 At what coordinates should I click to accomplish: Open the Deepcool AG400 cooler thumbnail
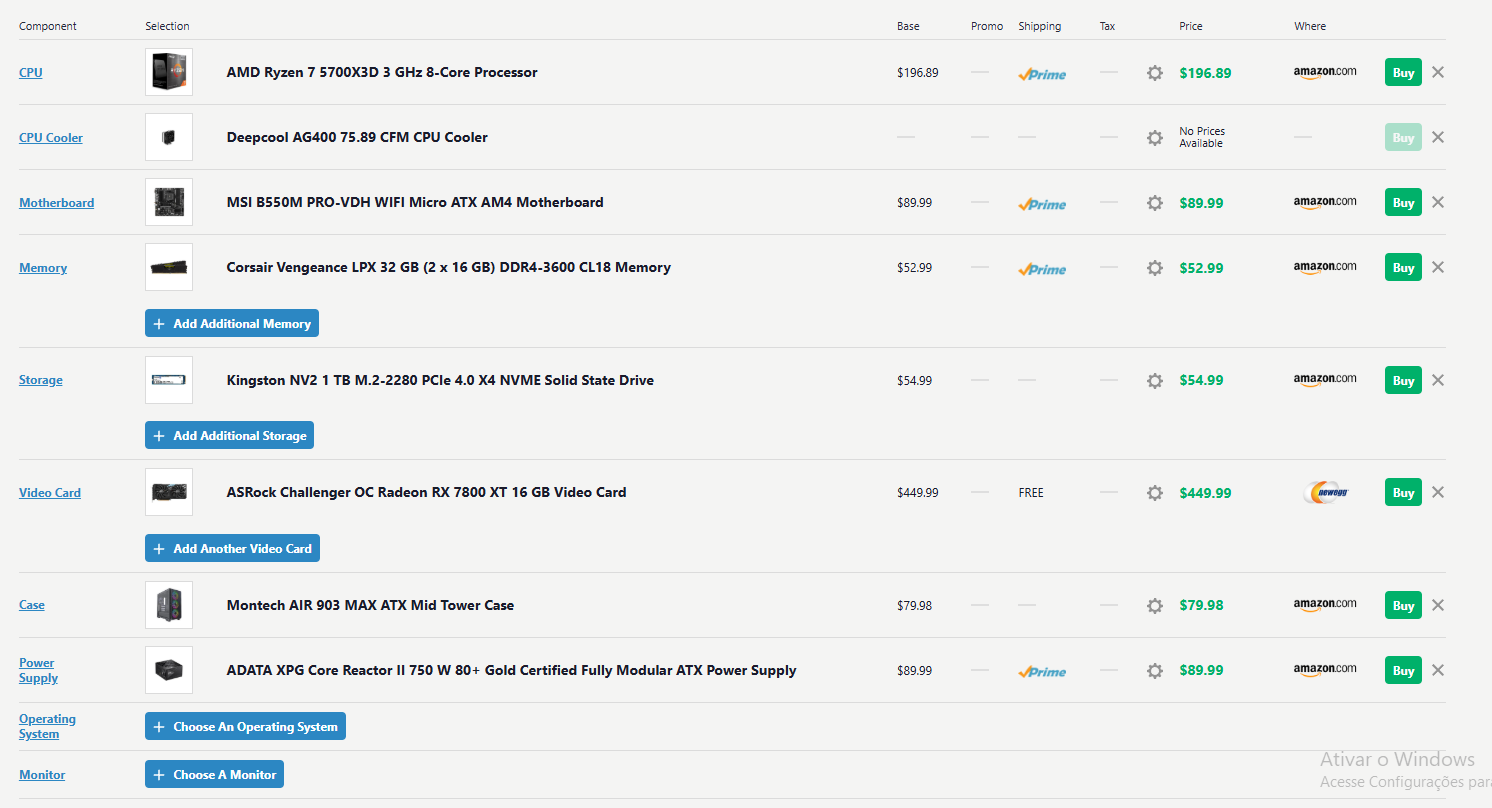[169, 137]
